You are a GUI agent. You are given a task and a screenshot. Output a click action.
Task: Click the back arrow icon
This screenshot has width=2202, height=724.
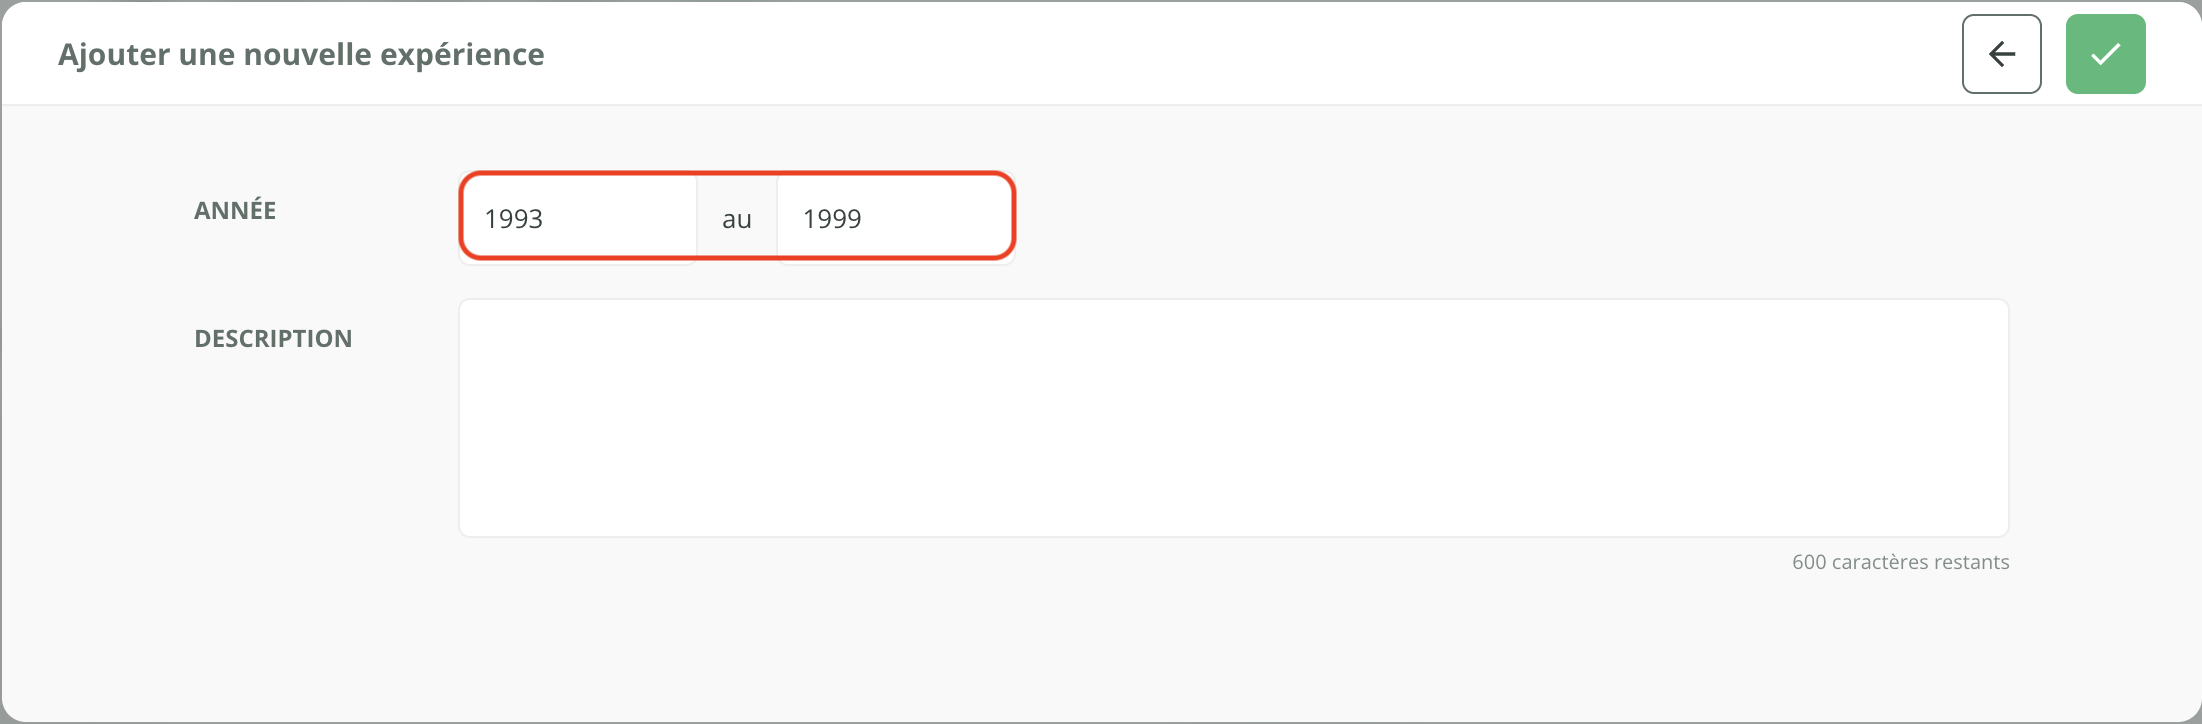click(x=2001, y=54)
